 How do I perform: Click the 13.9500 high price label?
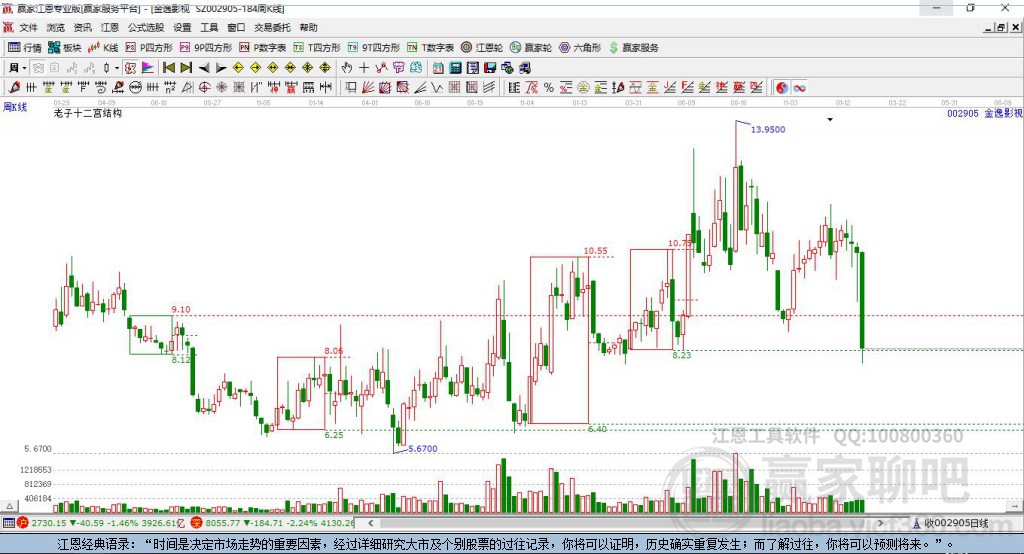coord(768,129)
